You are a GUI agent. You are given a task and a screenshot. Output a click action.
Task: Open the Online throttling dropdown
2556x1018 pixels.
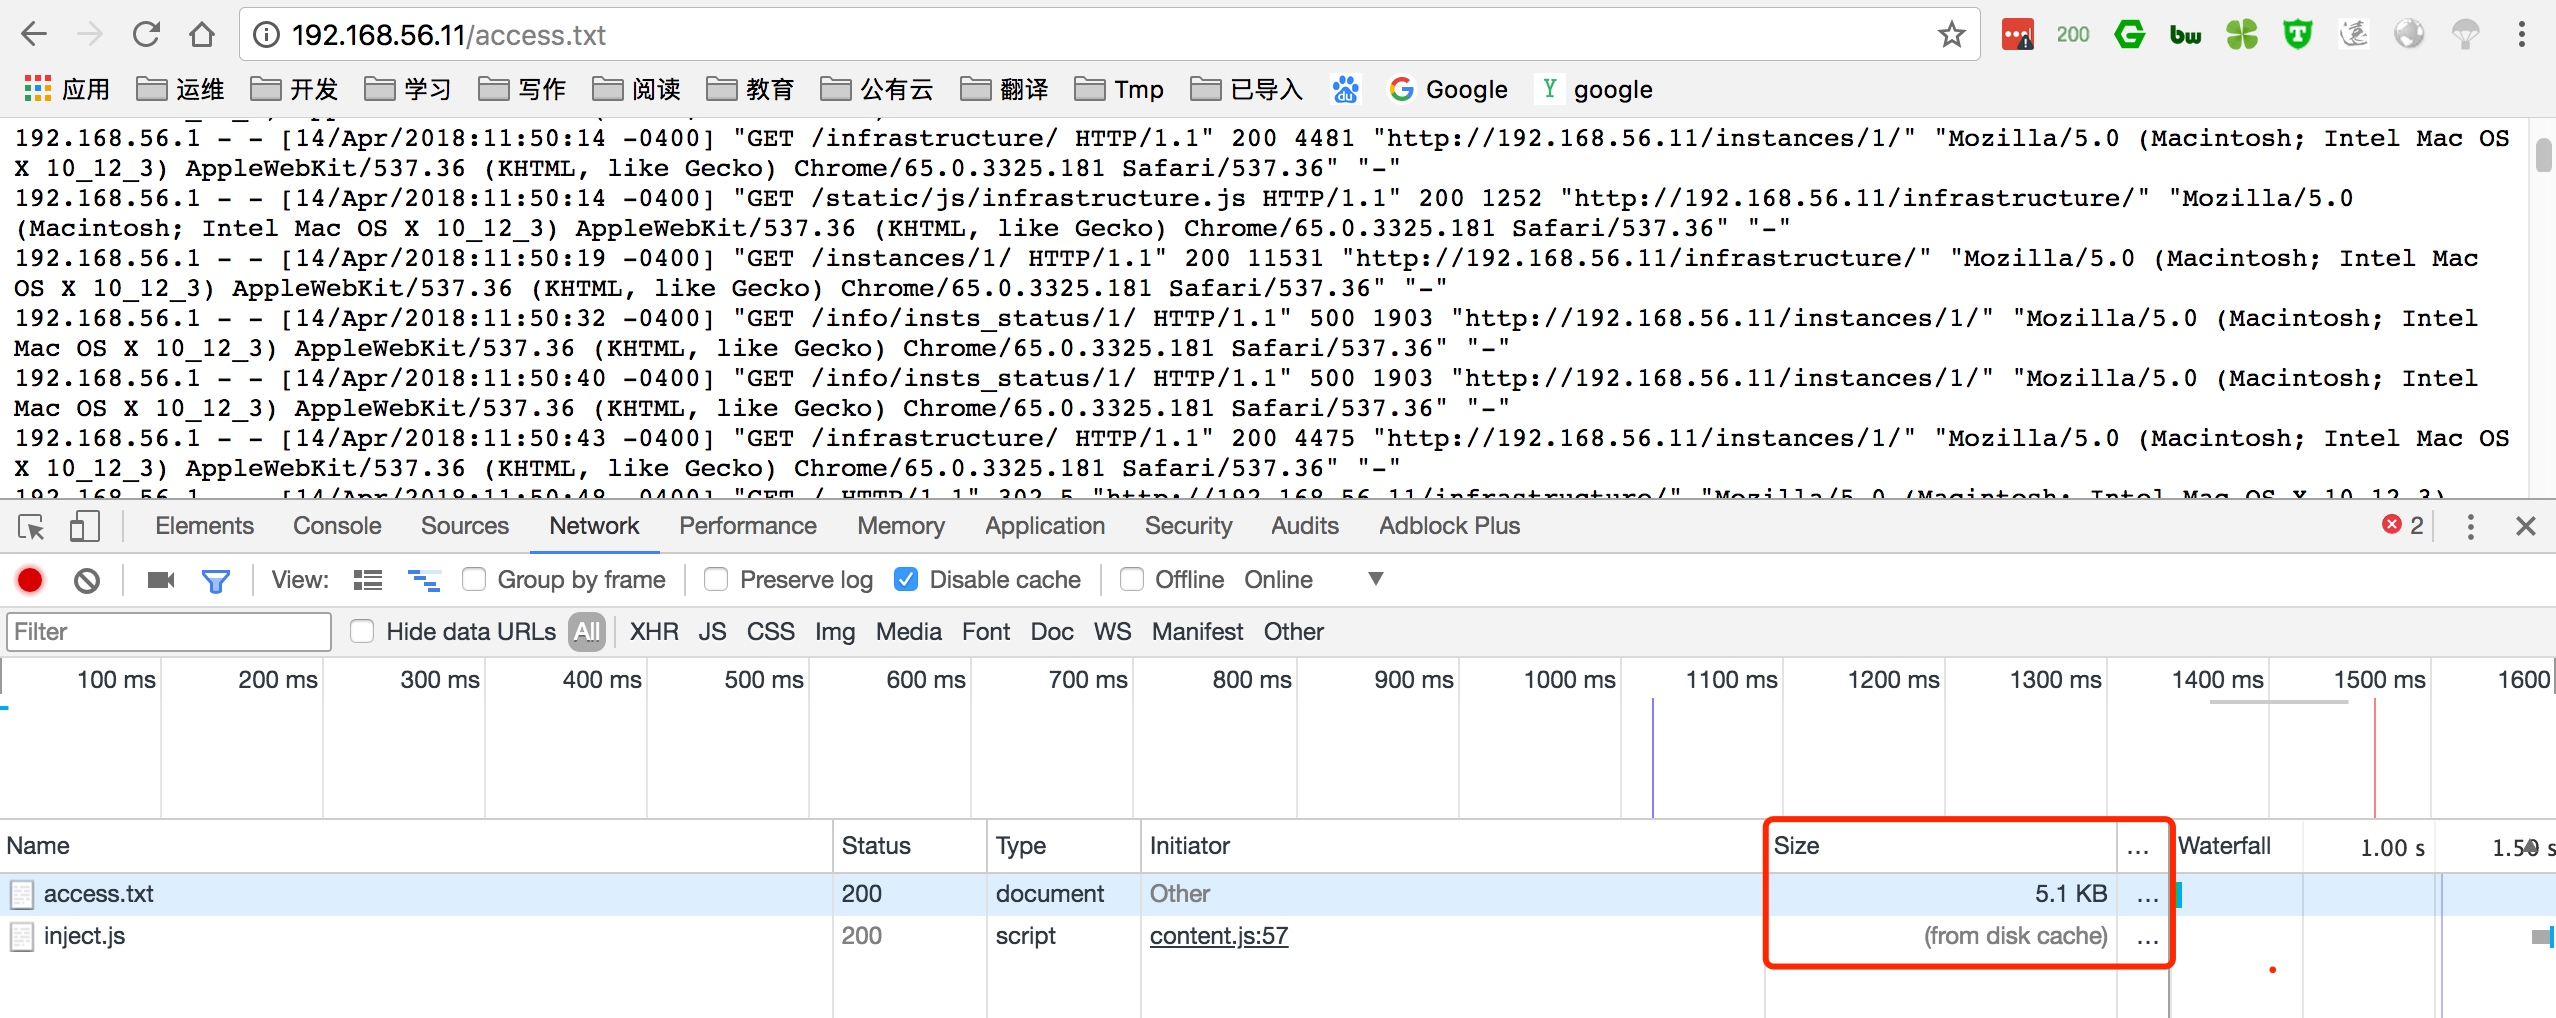[1314, 580]
